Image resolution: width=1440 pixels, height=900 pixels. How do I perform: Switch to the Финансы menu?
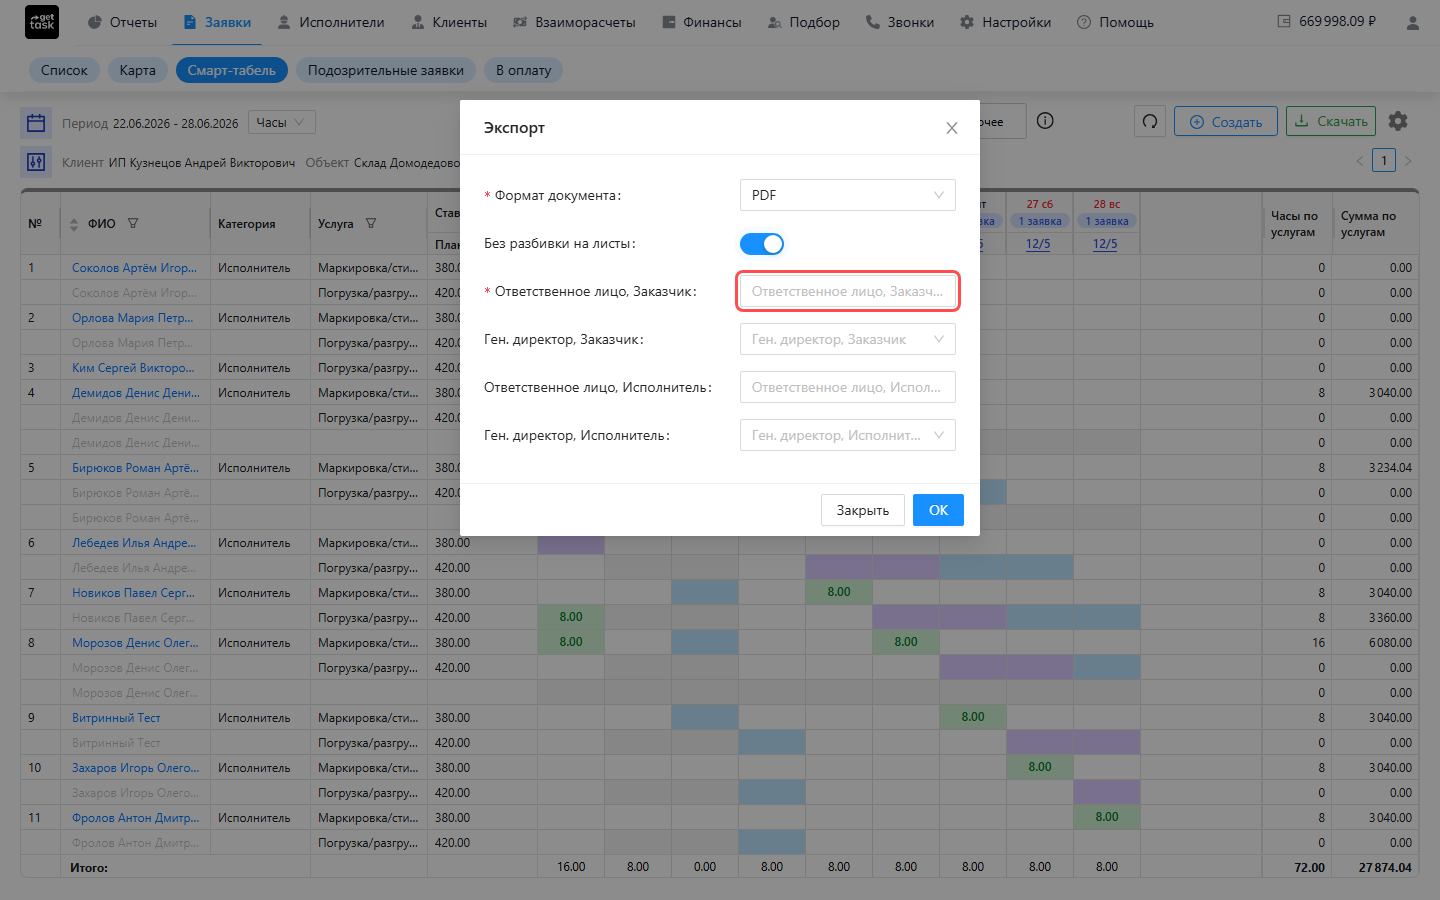pyautogui.click(x=702, y=22)
